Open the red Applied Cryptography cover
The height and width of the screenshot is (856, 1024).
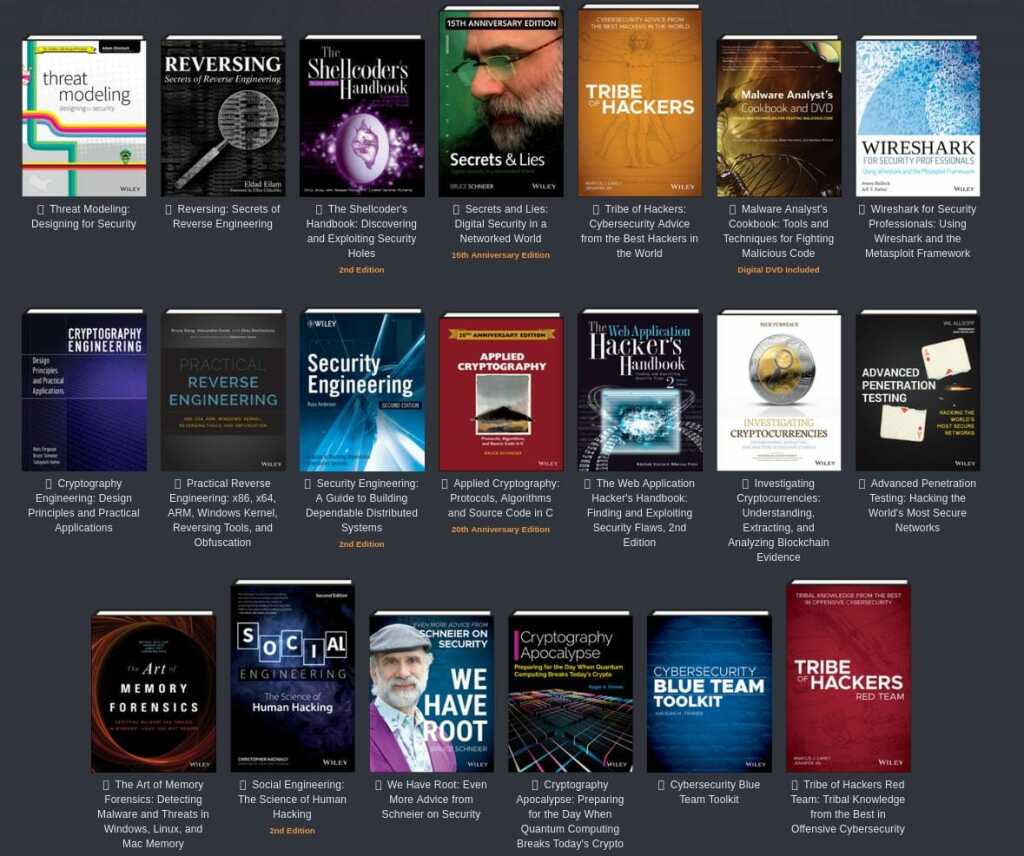coord(501,392)
